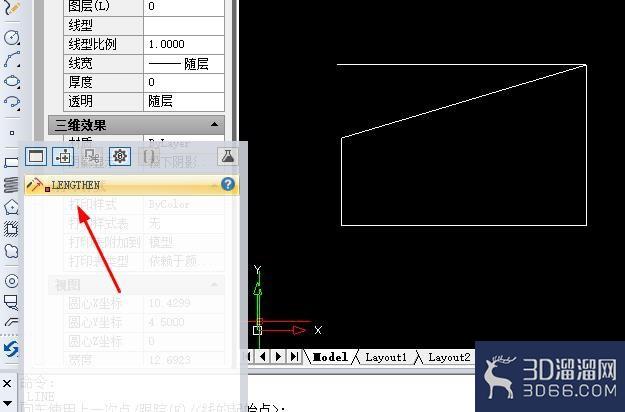625x412 pixels.
Task: Select the Arc through points tool
Action: pos(12,59)
